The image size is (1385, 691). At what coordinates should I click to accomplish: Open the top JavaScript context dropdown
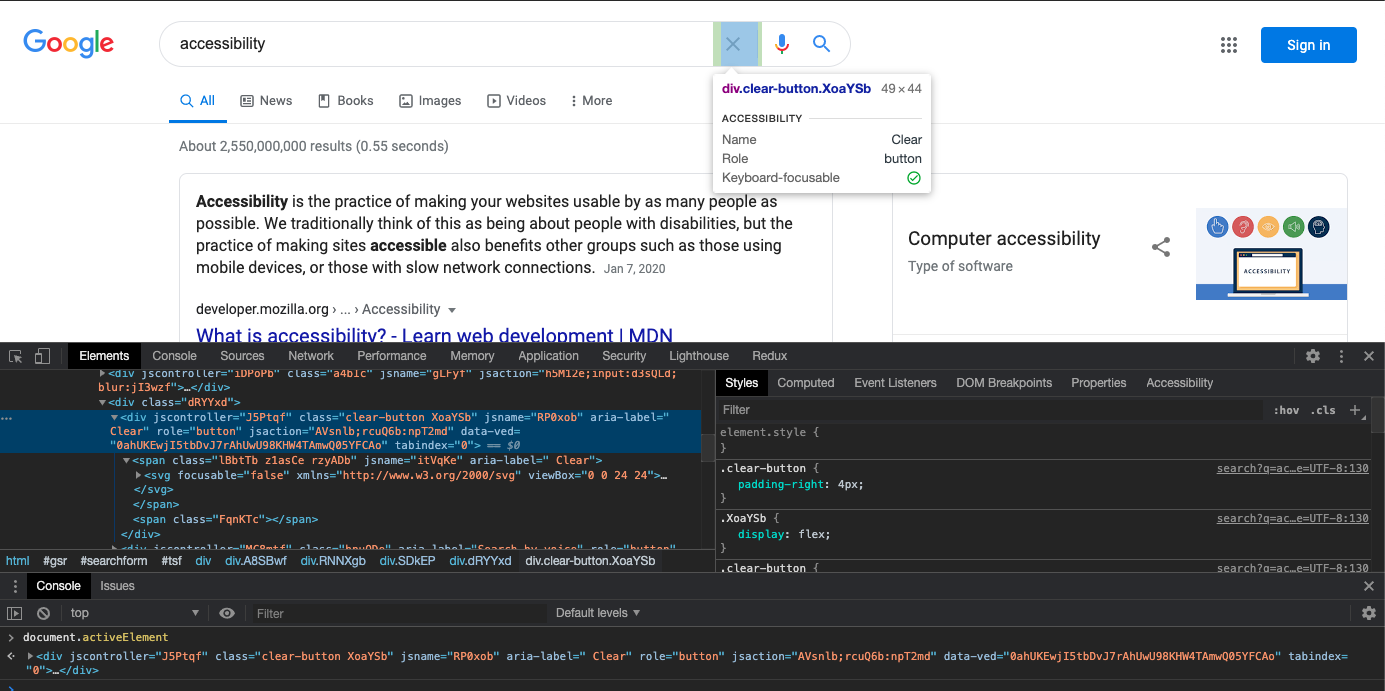tap(134, 613)
